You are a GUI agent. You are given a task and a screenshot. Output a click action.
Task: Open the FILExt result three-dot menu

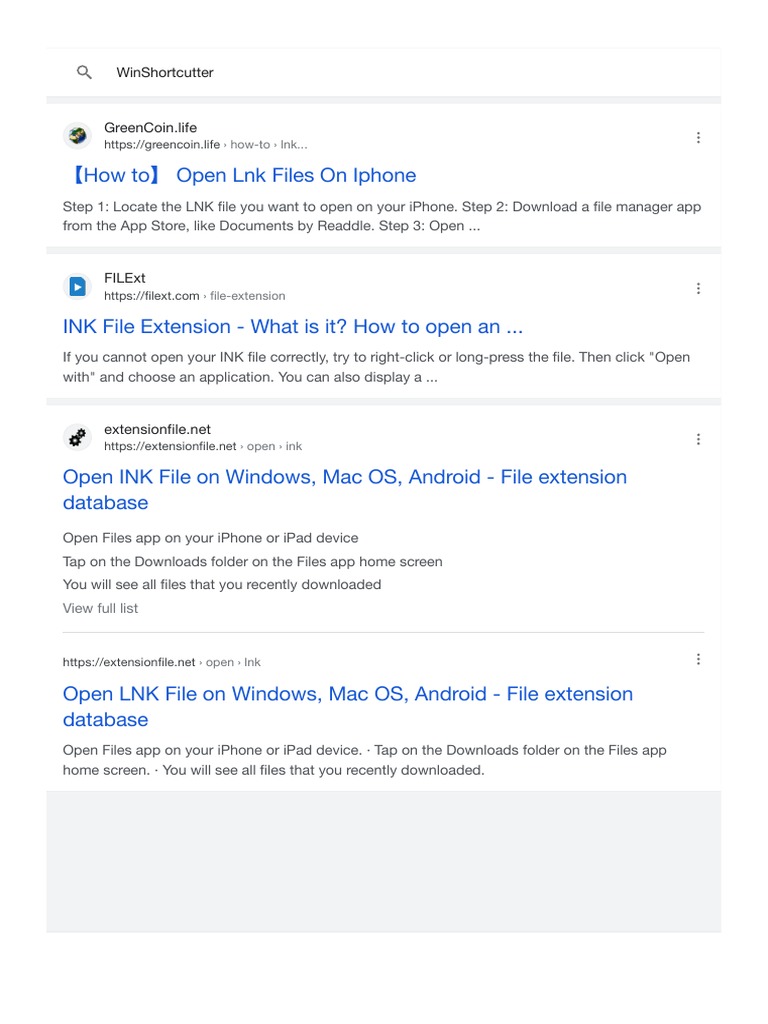[x=698, y=288]
